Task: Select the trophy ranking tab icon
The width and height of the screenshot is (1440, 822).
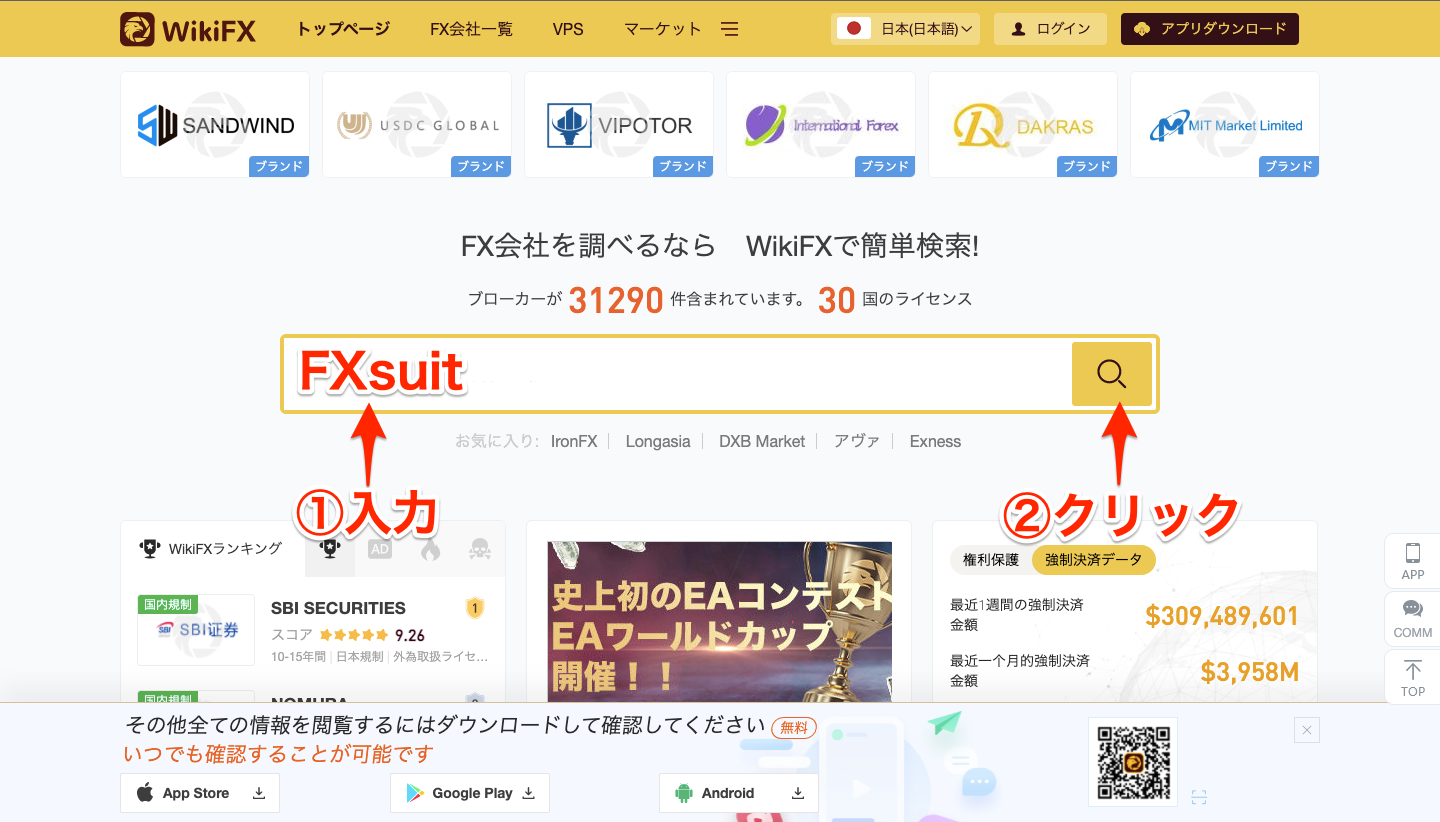Action: click(330, 549)
